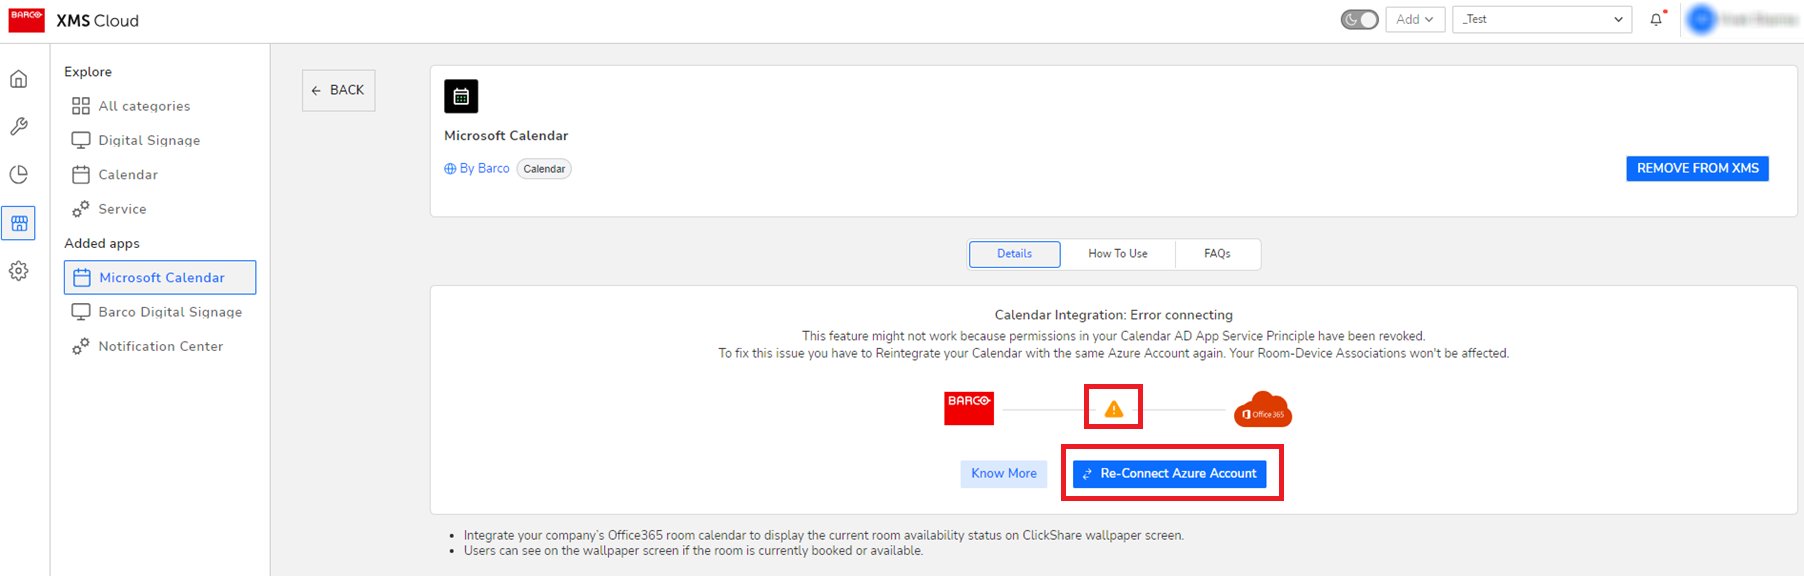Go back using the BACK button
Image resolution: width=1804 pixels, height=576 pixels.
pyautogui.click(x=338, y=90)
